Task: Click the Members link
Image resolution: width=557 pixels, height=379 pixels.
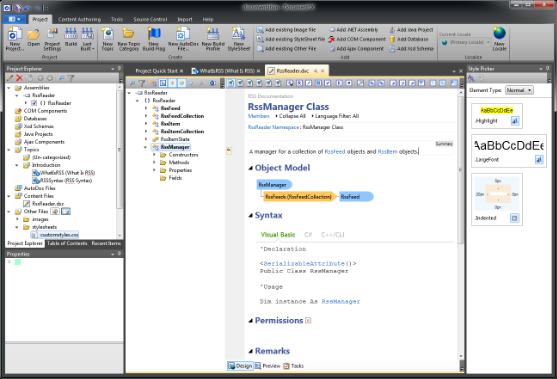Action: 259,116
